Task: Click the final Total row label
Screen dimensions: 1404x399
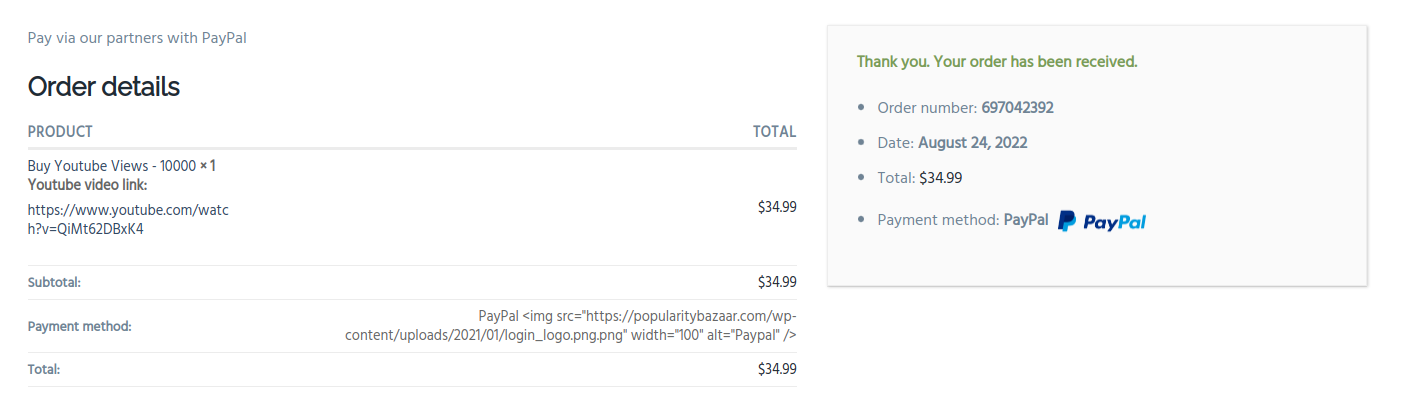Action: (x=44, y=369)
